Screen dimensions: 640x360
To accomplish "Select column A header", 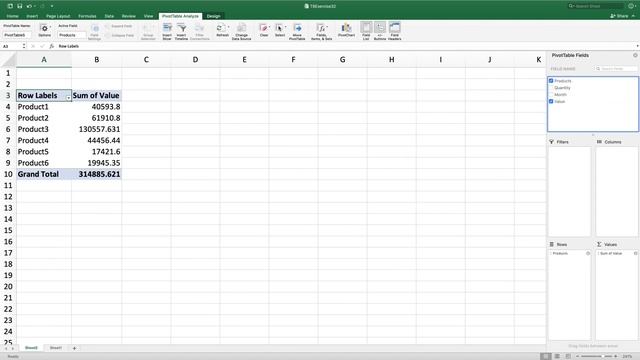I will 44,60.
